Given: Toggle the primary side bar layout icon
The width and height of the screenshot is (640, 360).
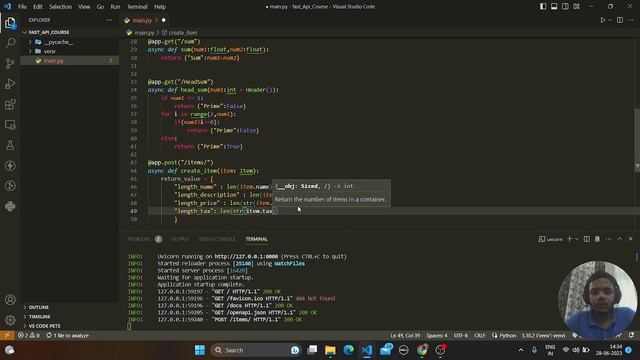Looking at the screenshot, I should 543,7.
